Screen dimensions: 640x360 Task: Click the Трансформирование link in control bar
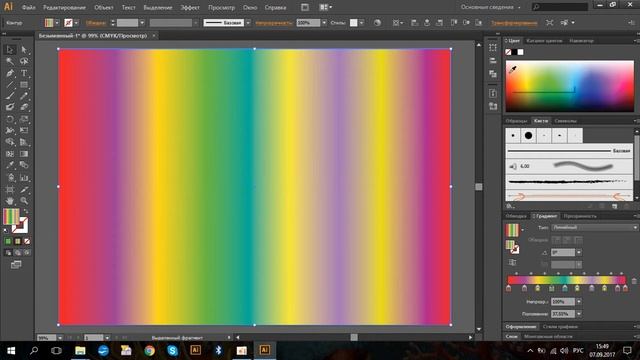click(x=514, y=23)
